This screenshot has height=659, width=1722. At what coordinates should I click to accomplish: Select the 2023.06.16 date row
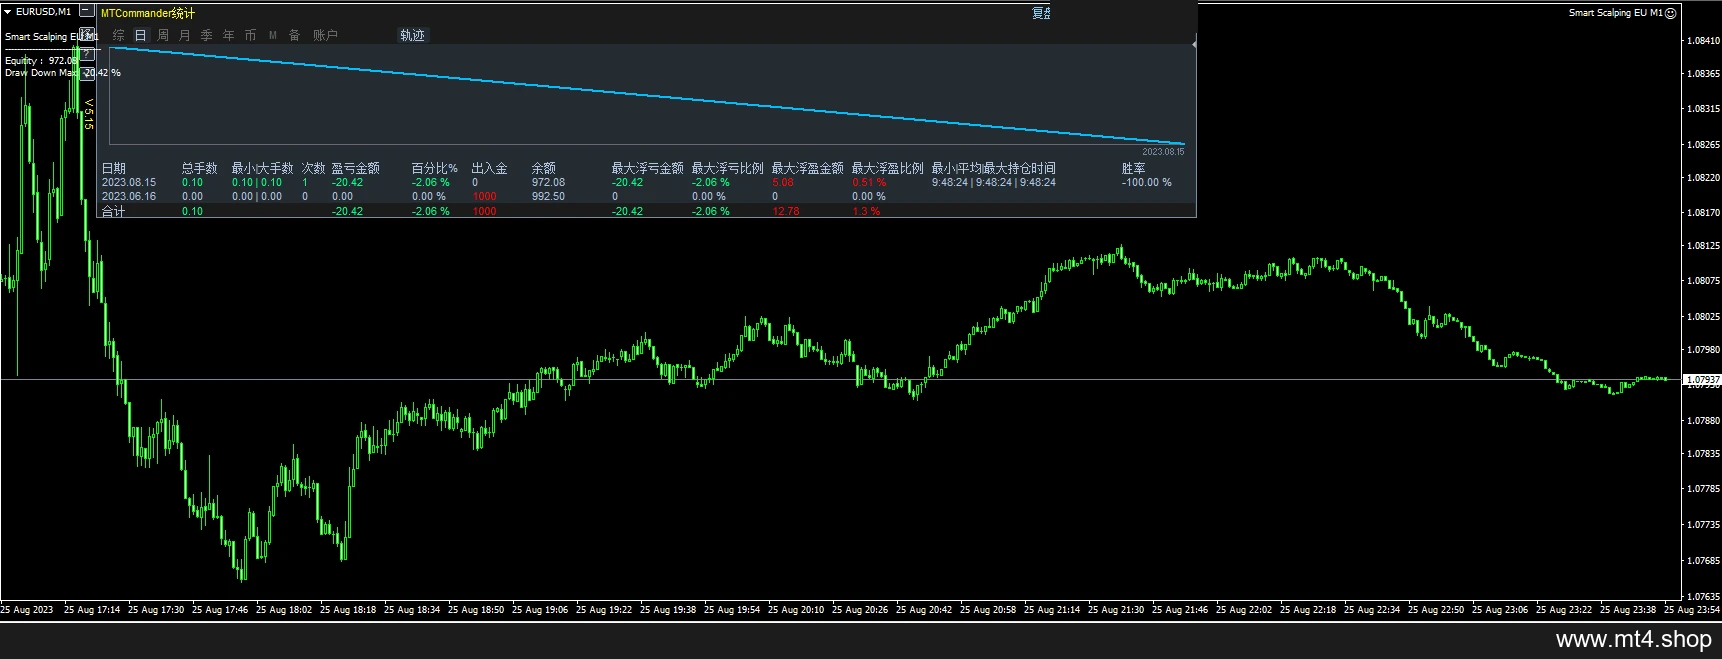129,197
